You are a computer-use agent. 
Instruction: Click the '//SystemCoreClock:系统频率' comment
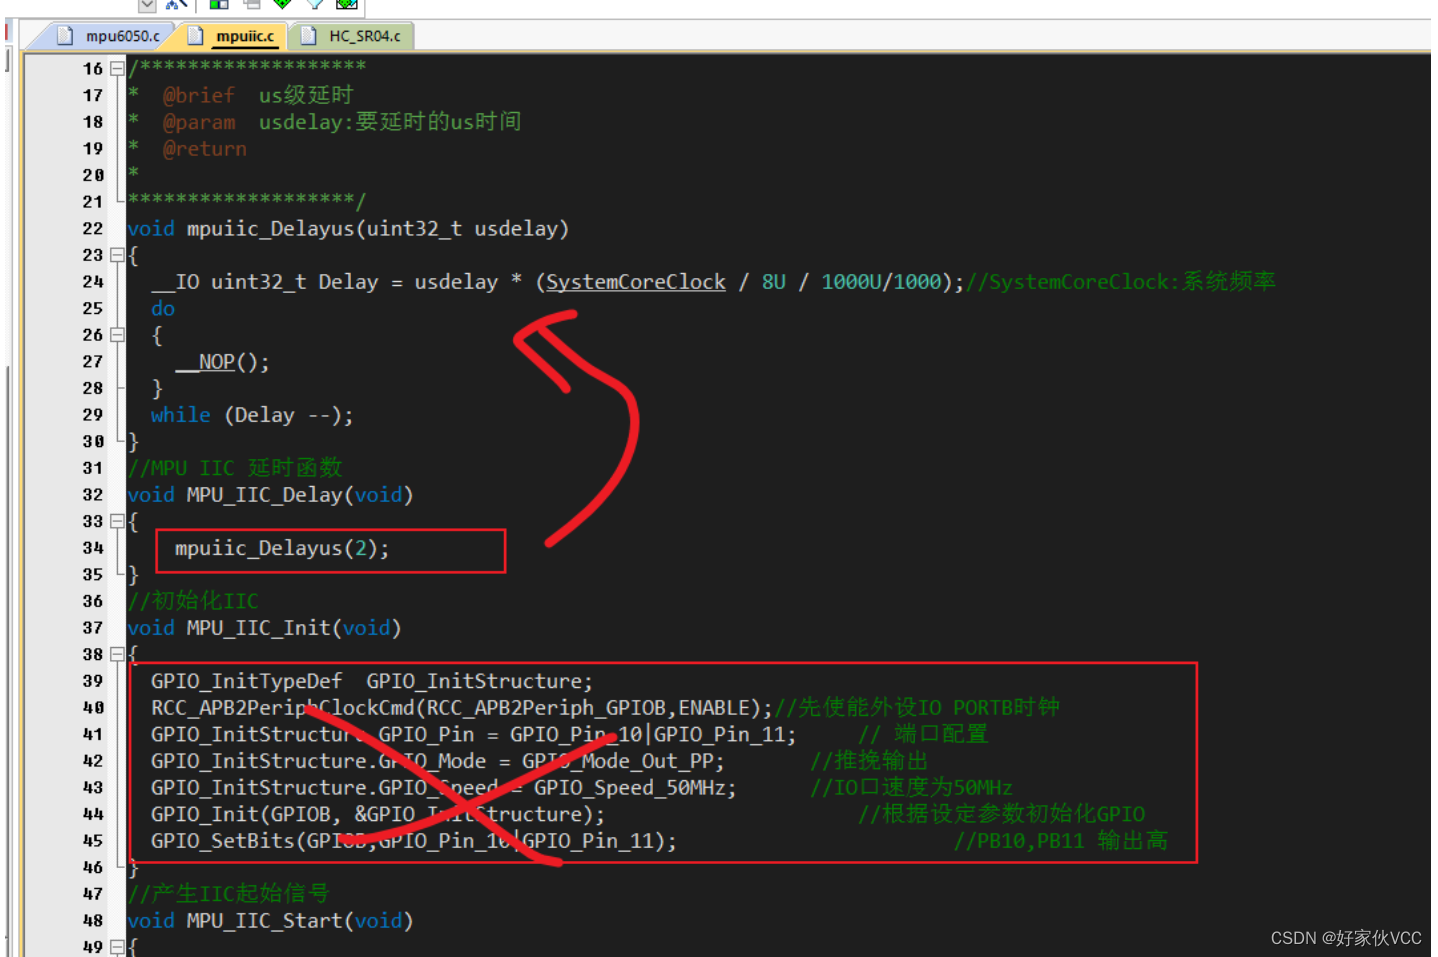(x=1121, y=282)
